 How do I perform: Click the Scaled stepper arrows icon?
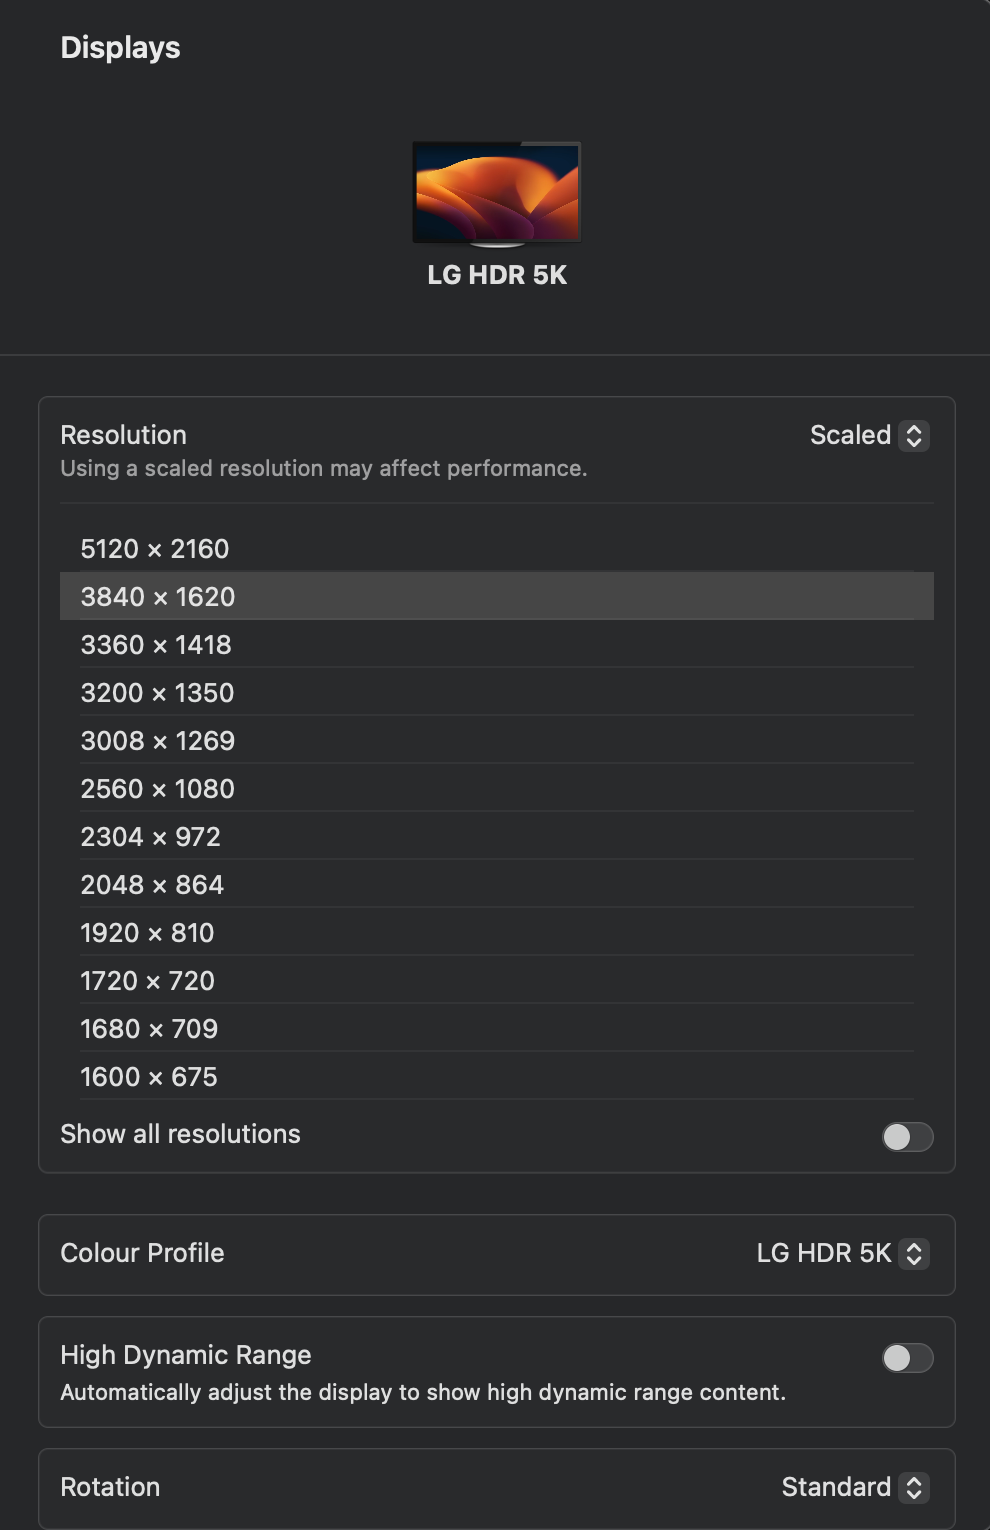point(914,436)
